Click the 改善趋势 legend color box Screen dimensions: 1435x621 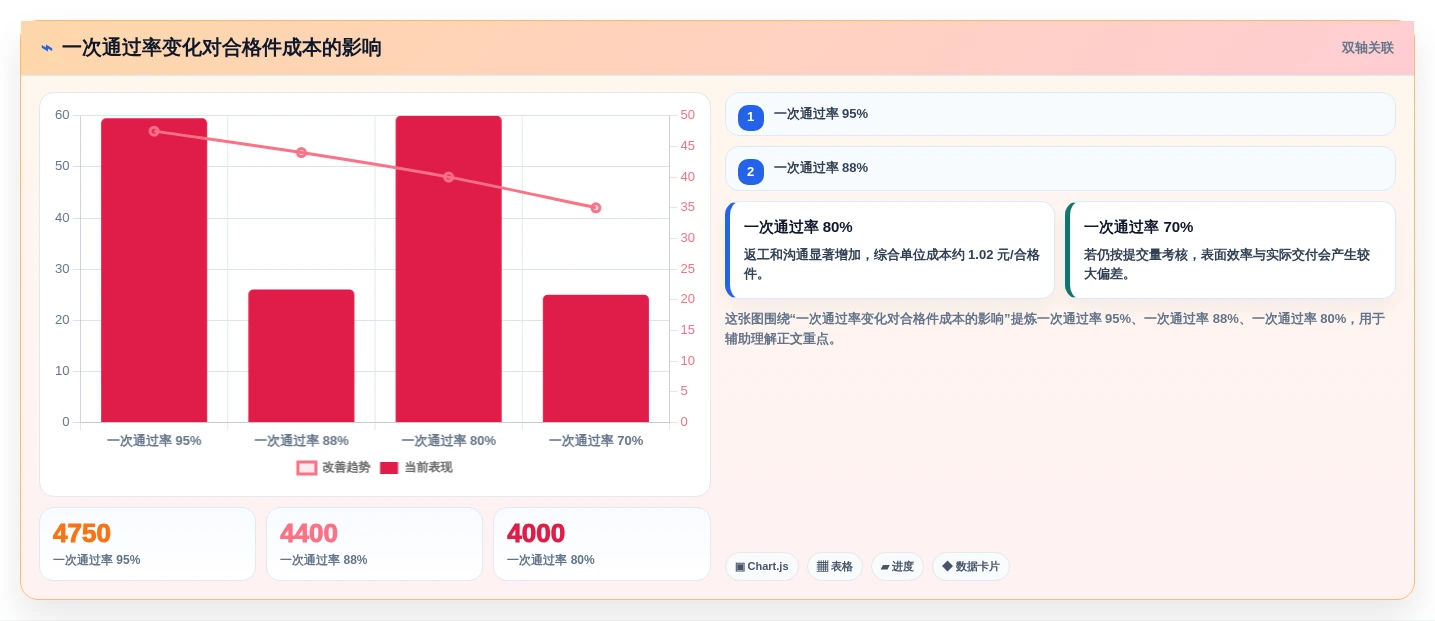[307, 467]
